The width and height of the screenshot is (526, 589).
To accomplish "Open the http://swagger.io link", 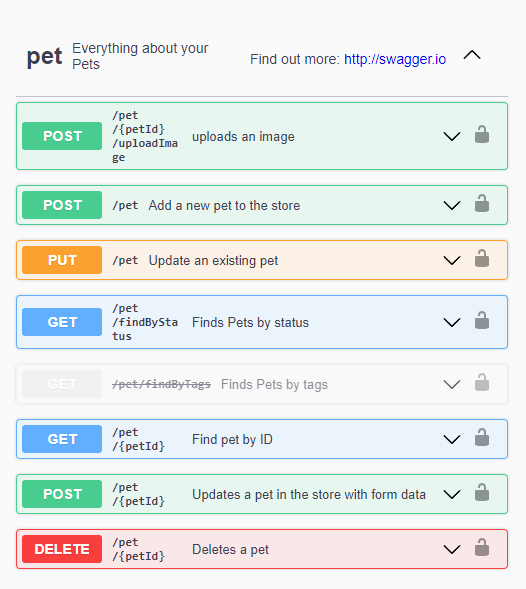I will tap(395, 59).
